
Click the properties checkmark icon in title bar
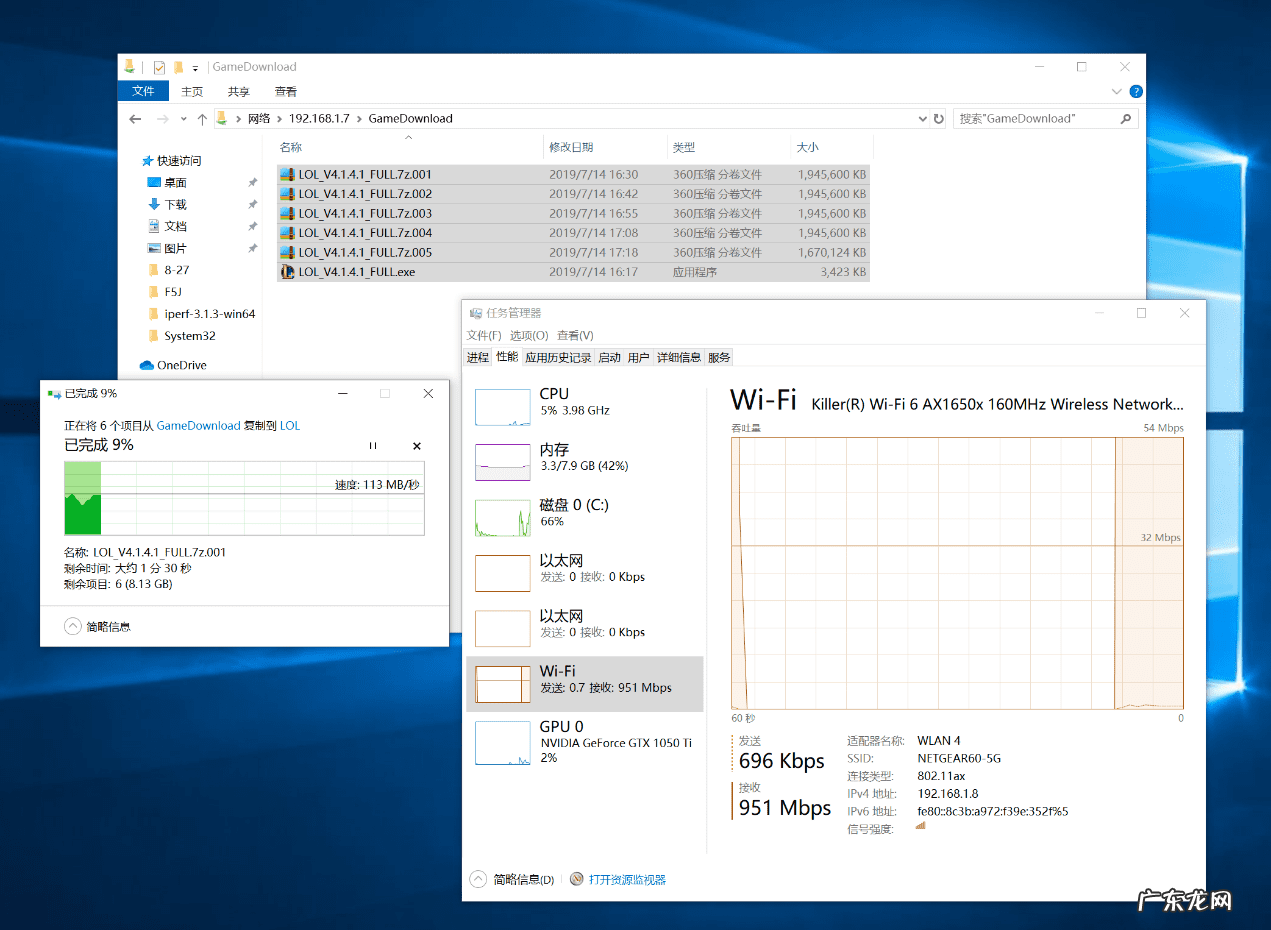coord(159,67)
